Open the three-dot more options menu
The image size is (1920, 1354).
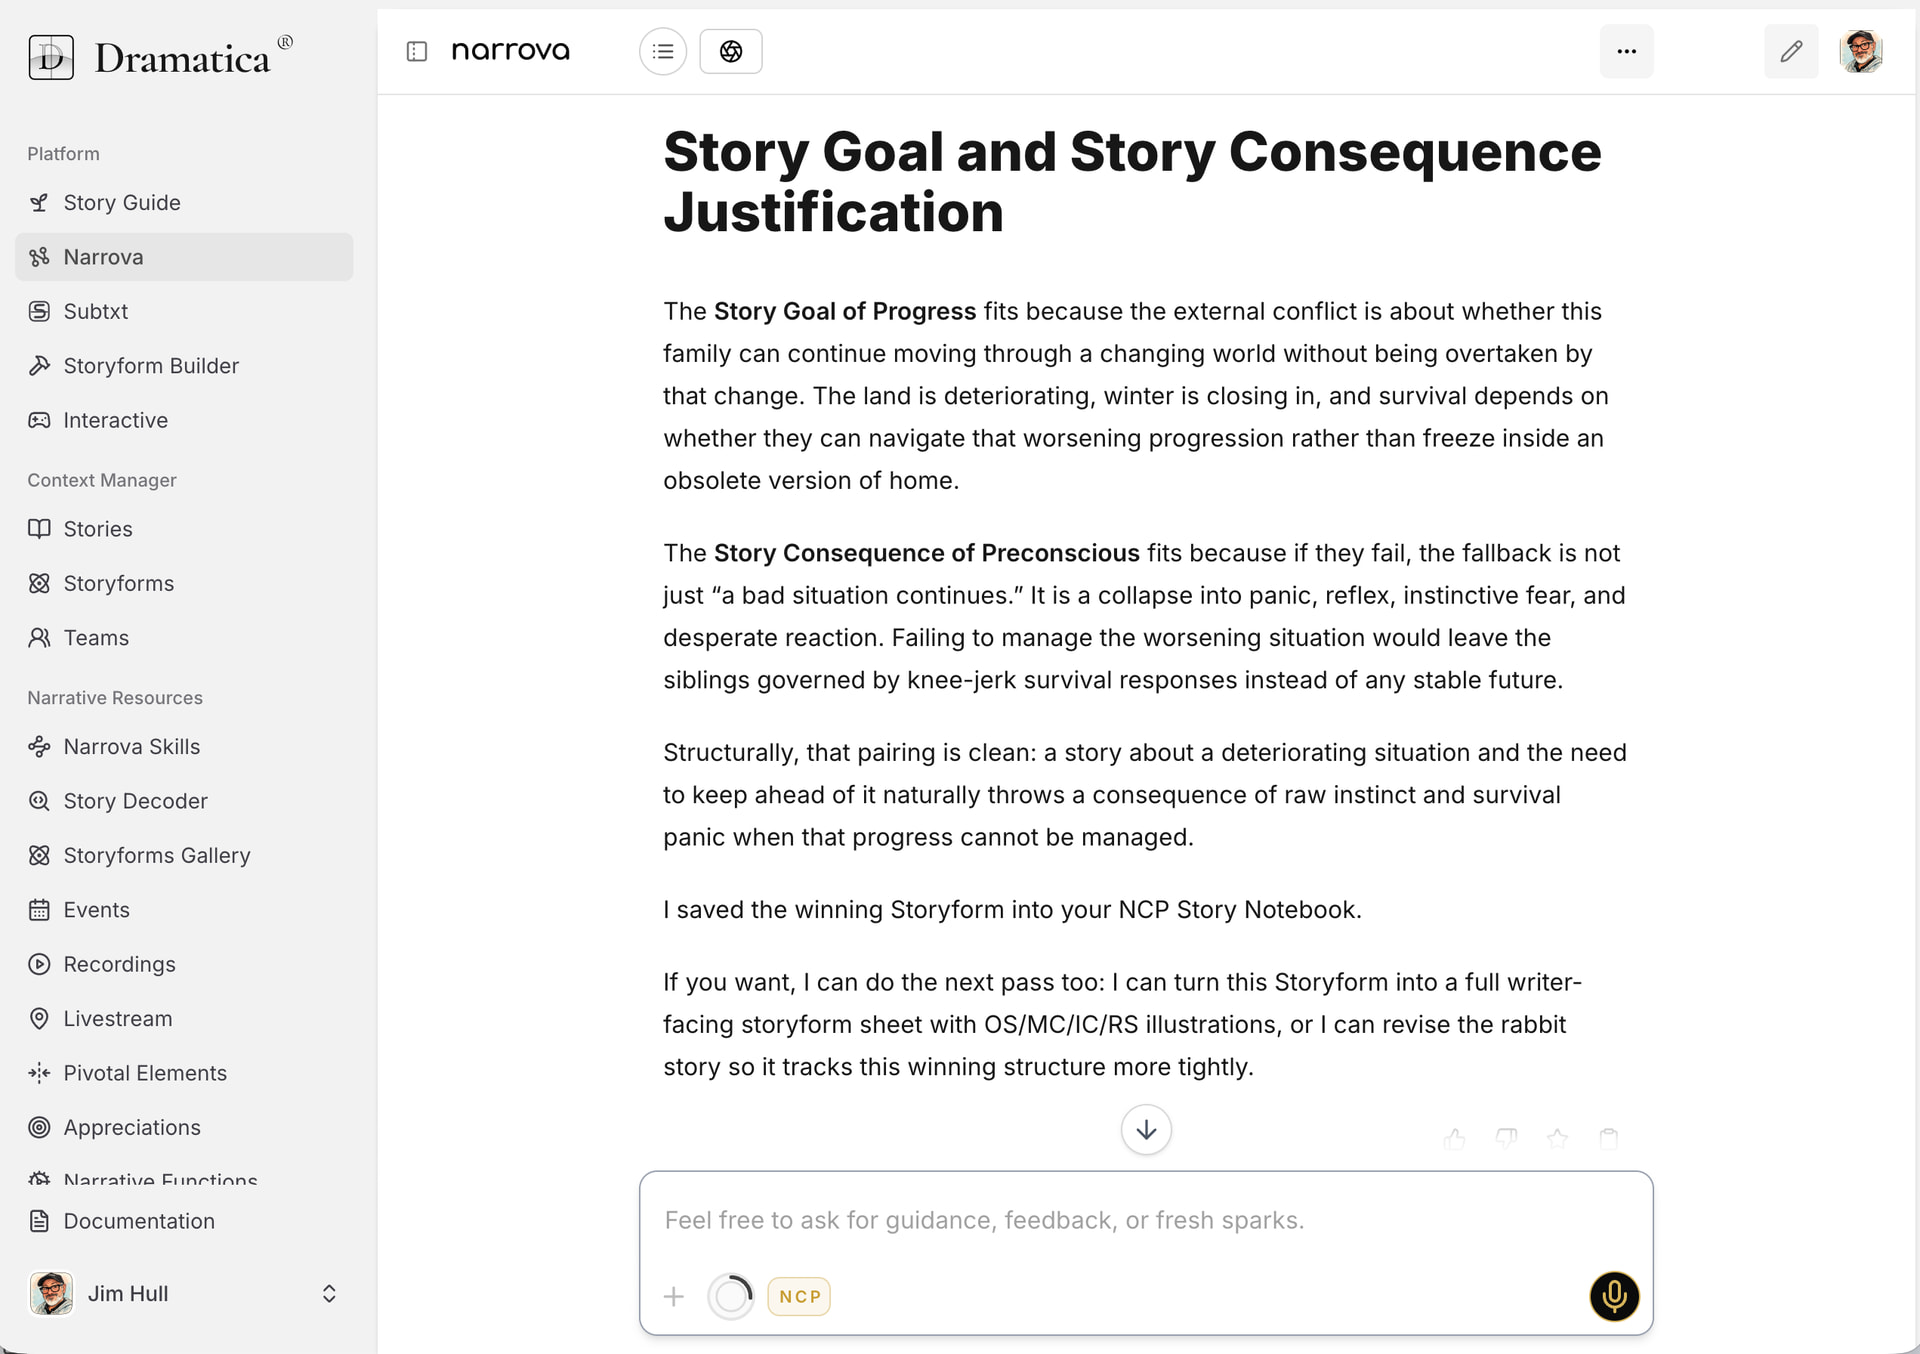(x=1626, y=51)
